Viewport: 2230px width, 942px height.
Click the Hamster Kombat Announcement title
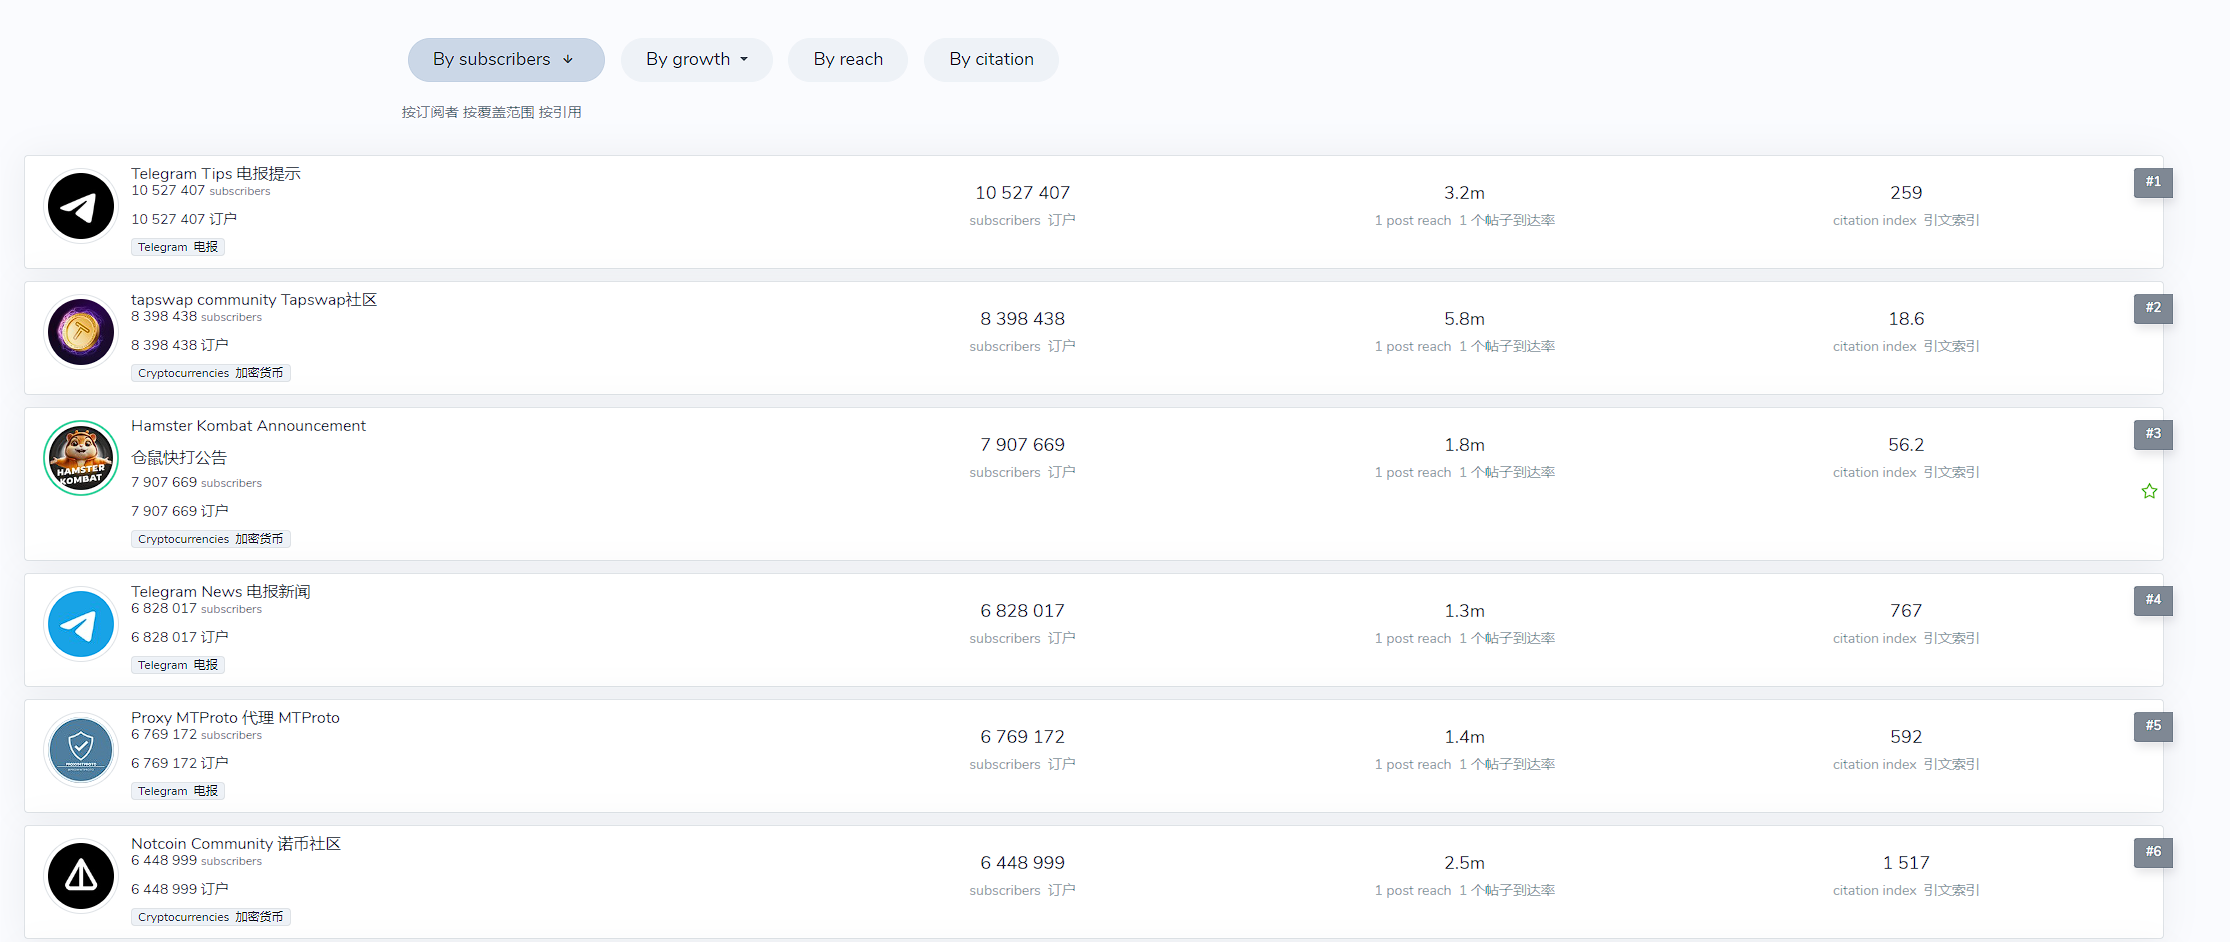point(248,426)
